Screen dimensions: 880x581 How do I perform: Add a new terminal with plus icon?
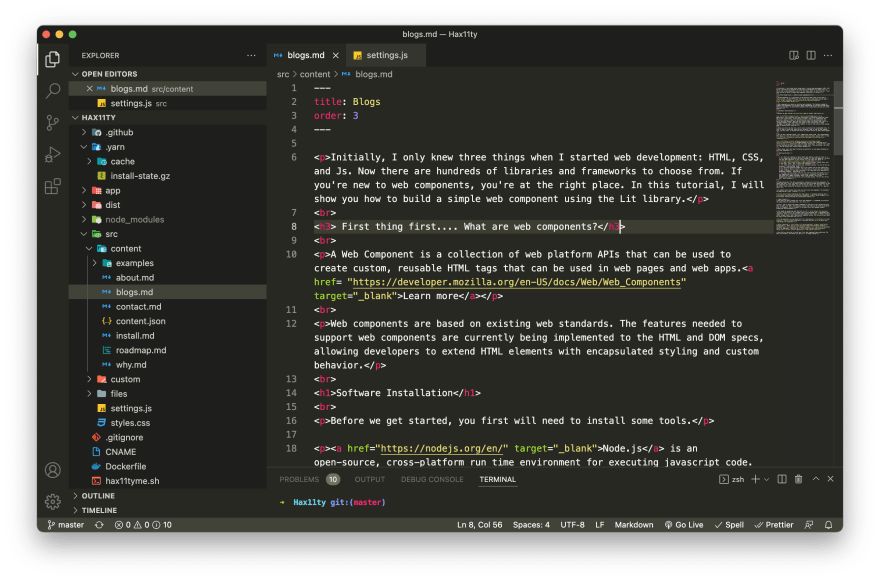755,479
